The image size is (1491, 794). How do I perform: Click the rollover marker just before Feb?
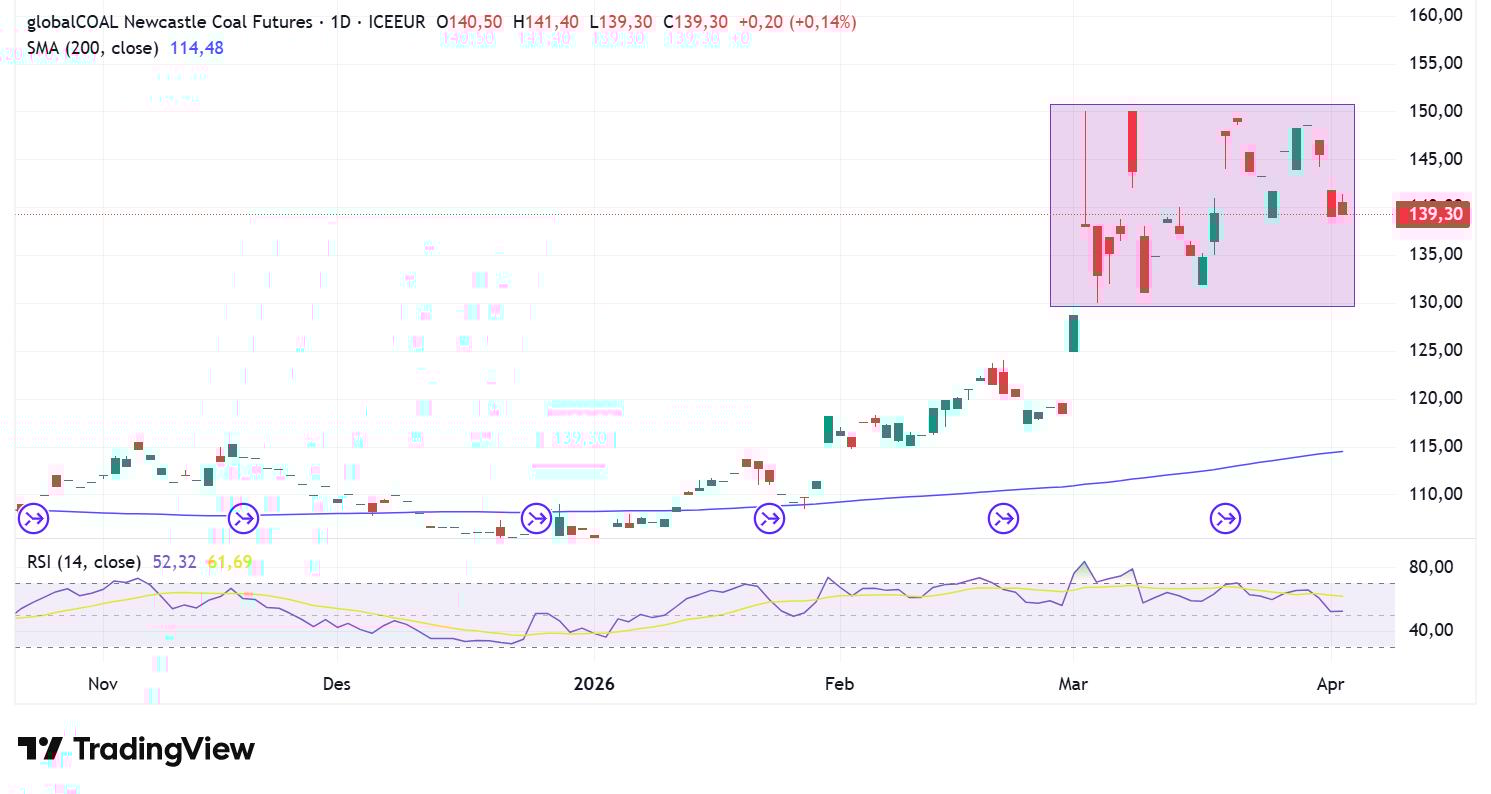pyautogui.click(x=769, y=518)
